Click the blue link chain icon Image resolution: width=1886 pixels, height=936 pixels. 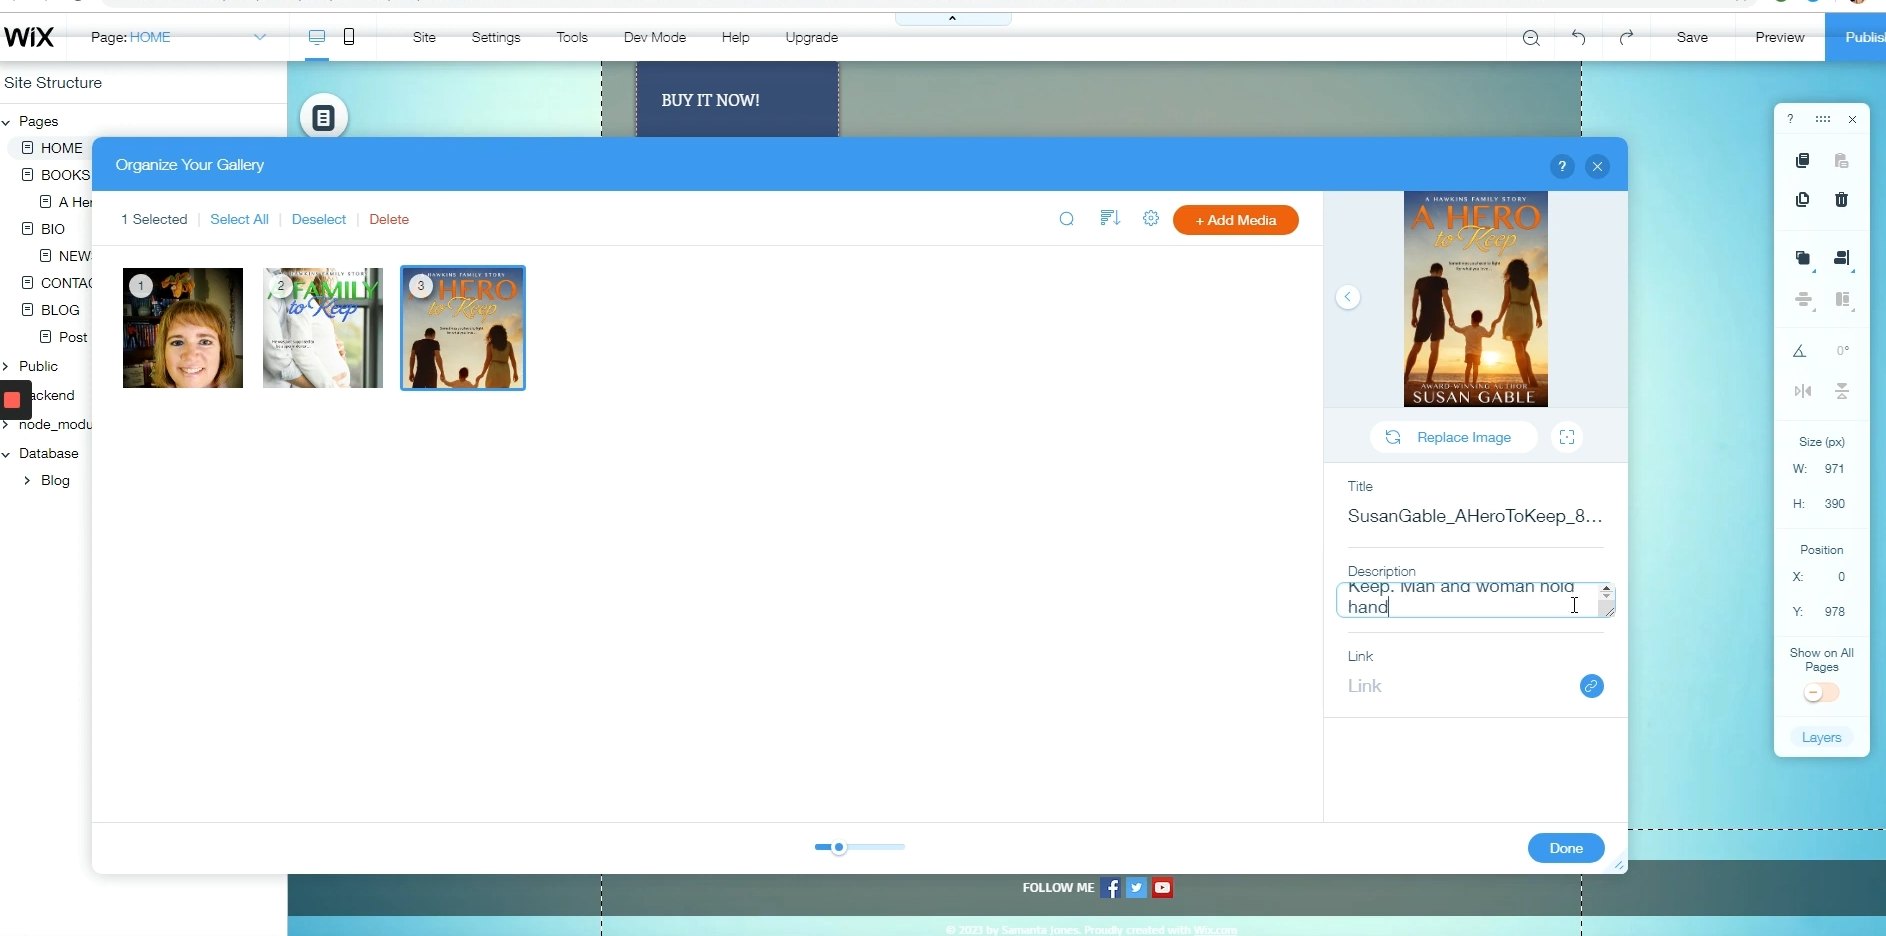pos(1592,686)
